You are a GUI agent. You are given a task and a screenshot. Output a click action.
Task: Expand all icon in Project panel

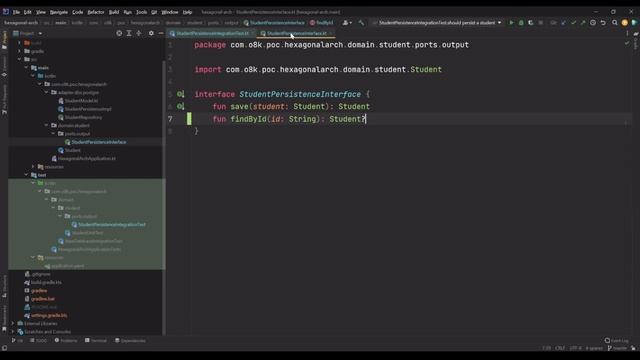(129, 33)
